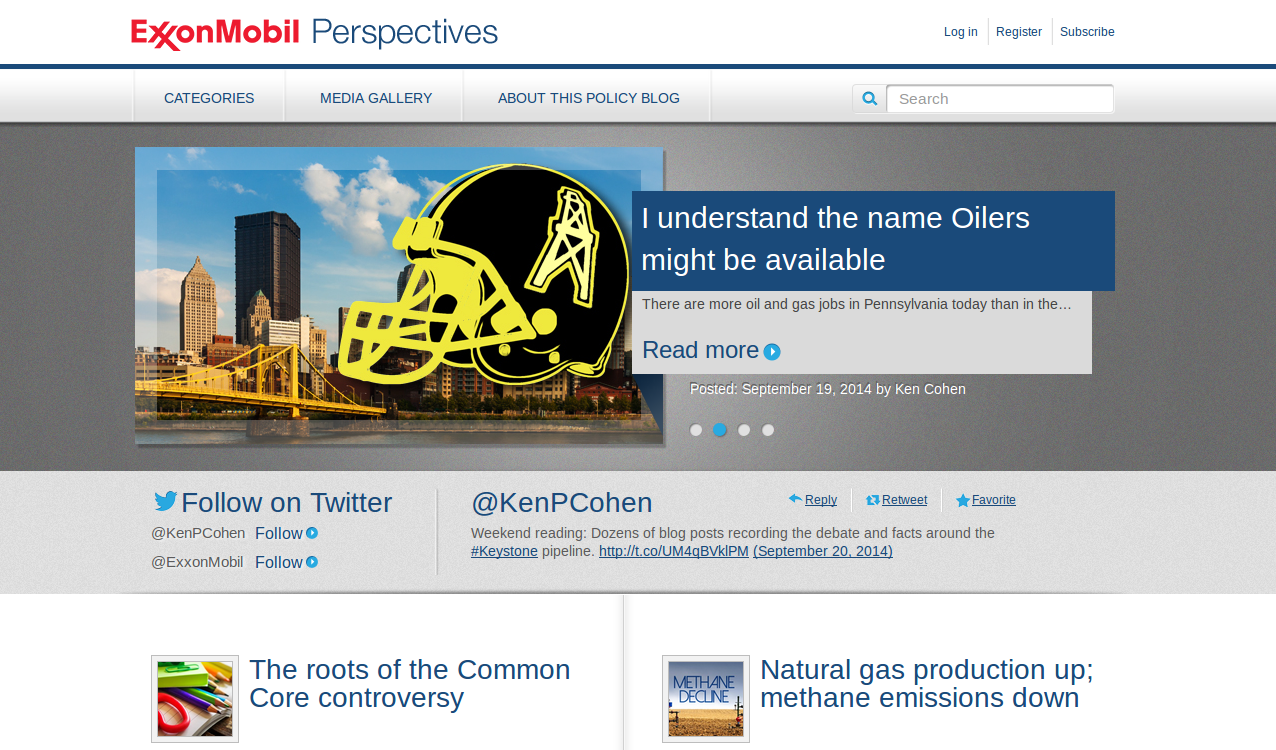Follow @KenPCohen on Twitter
The width and height of the screenshot is (1276, 750).
278,533
